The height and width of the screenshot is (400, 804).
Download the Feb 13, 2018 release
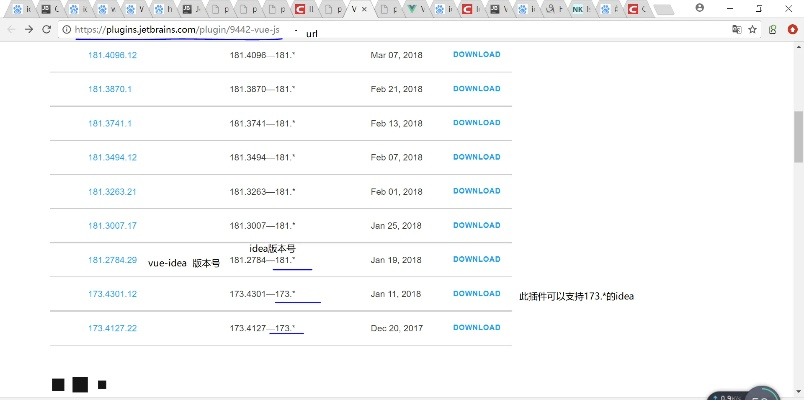pos(477,123)
